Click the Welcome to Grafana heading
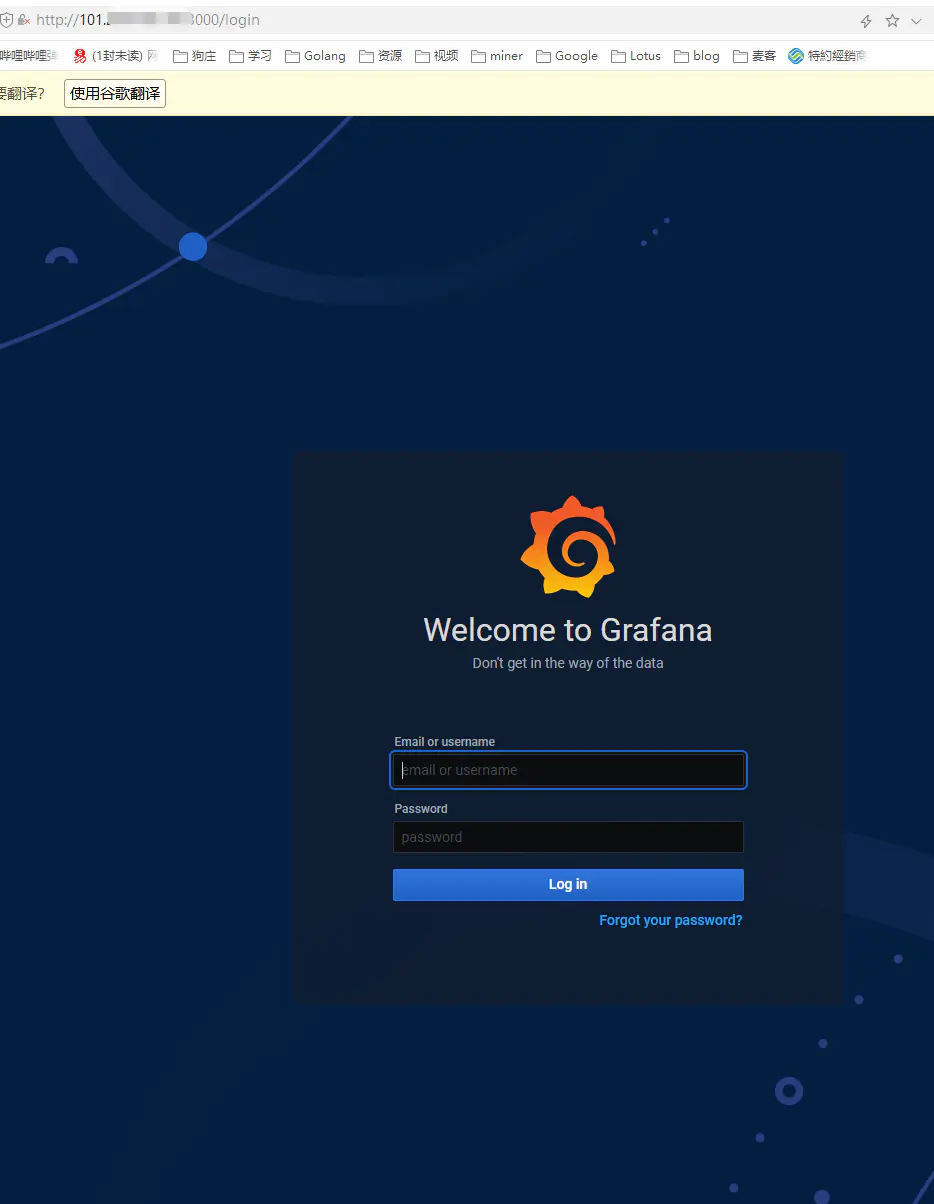The image size is (934, 1204). [568, 630]
